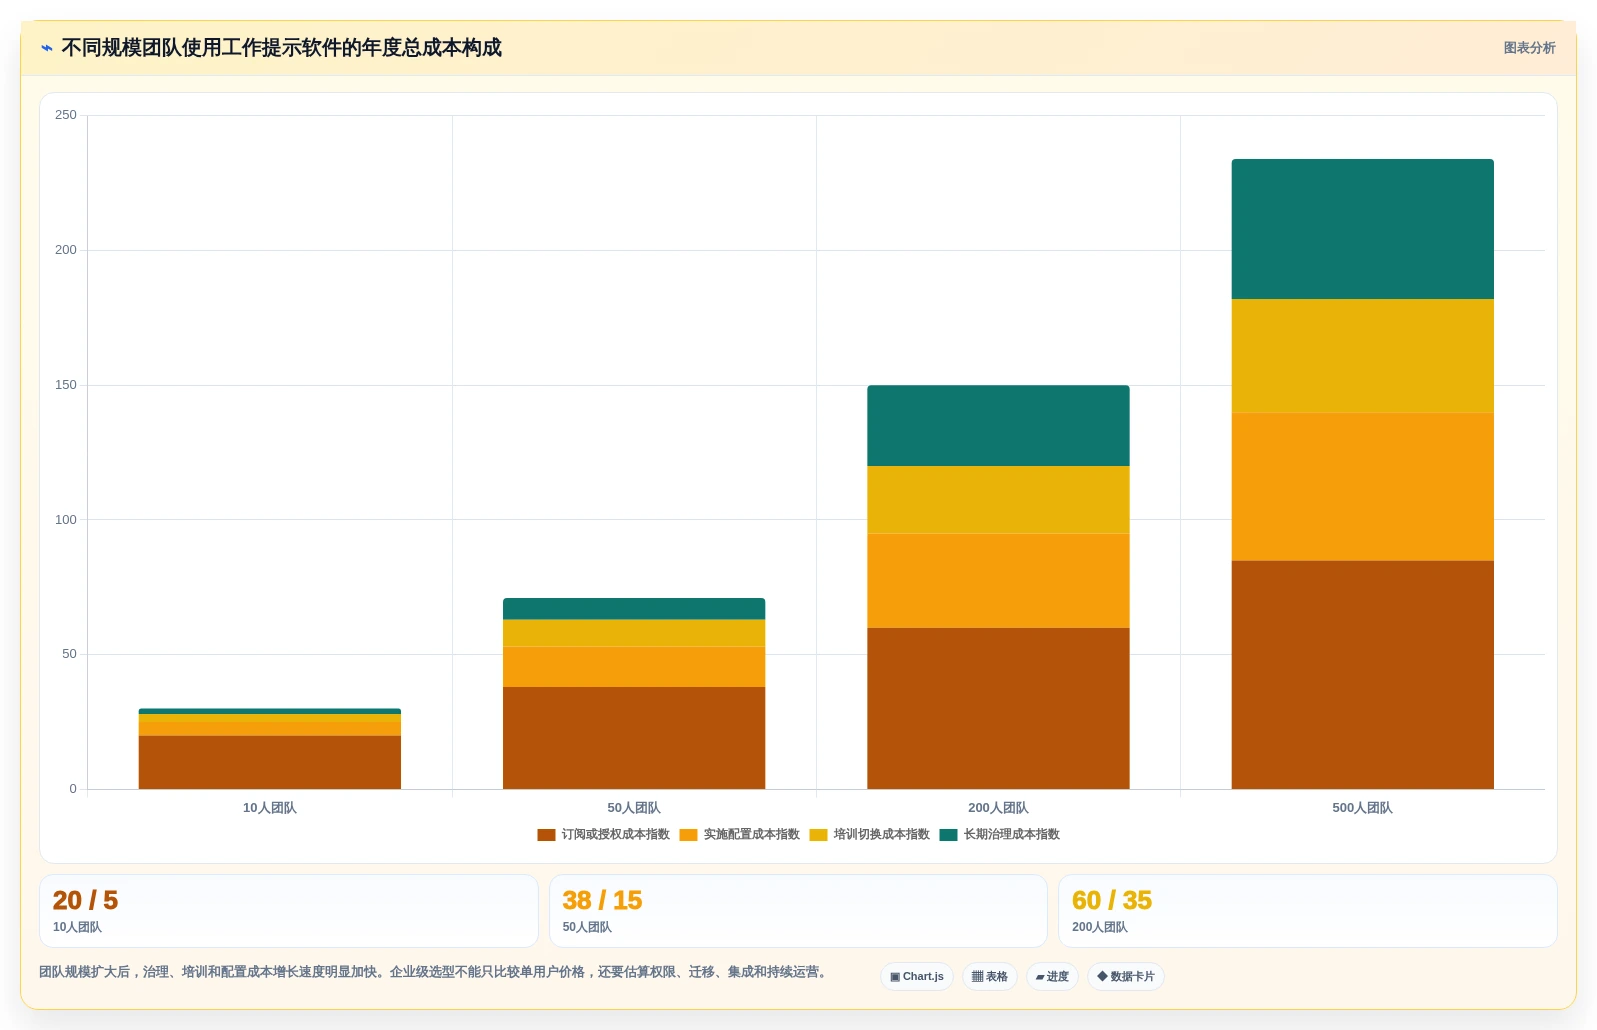Click the 培训切换成本指数 legend label
The height and width of the screenshot is (1030, 1597).
pos(881,835)
